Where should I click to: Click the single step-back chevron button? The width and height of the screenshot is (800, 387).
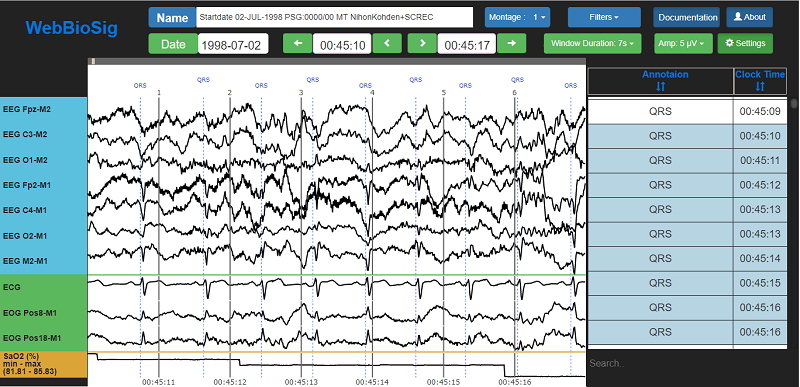387,43
